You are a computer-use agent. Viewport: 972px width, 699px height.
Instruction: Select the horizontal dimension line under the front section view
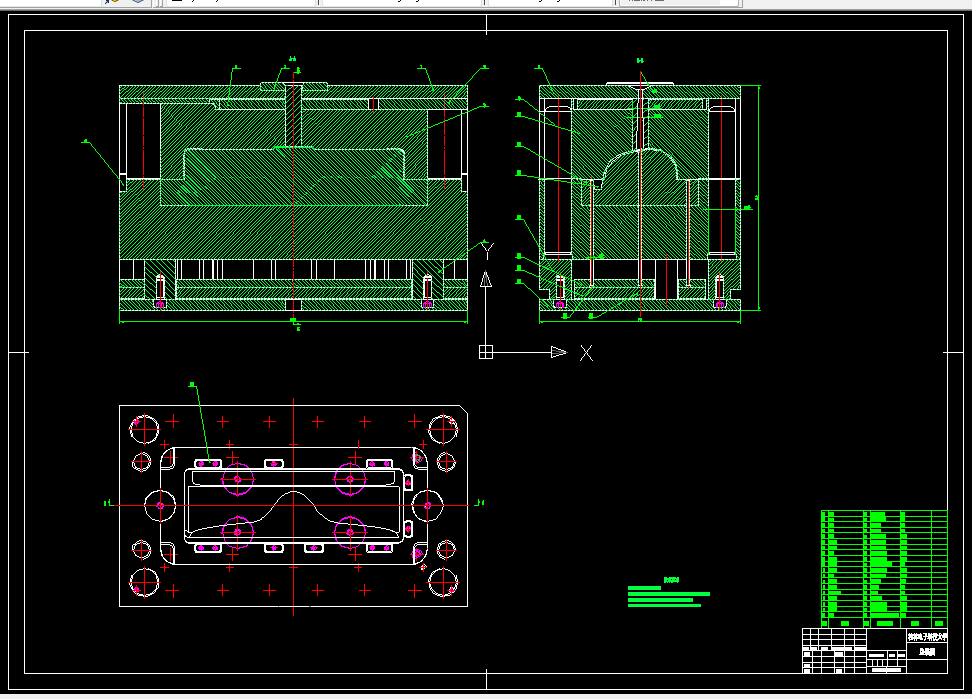[x=293, y=322]
